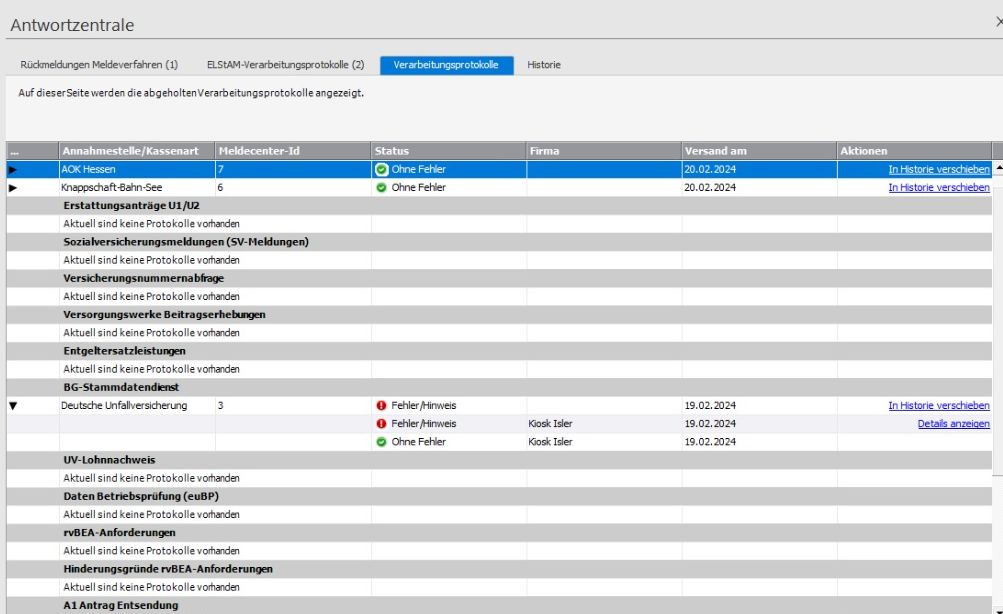Image resolution: width=1003 pixels, height=614 pixels.
Task: Click A1 Antrag Entsendung group header
Action: [499, 606]
